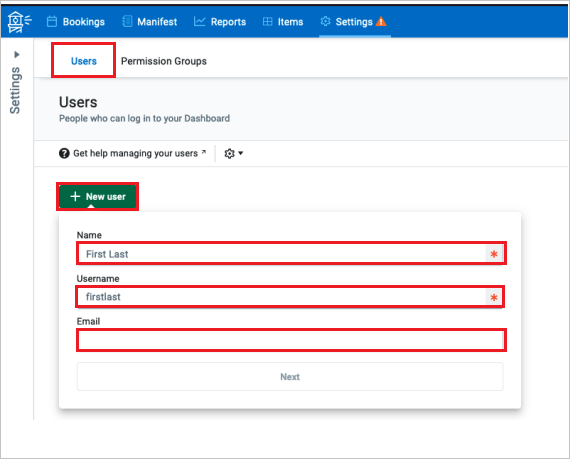Screen dimensions: 570x459
Task: Open the dropdown caret beside gear icon
Action: 240,153
